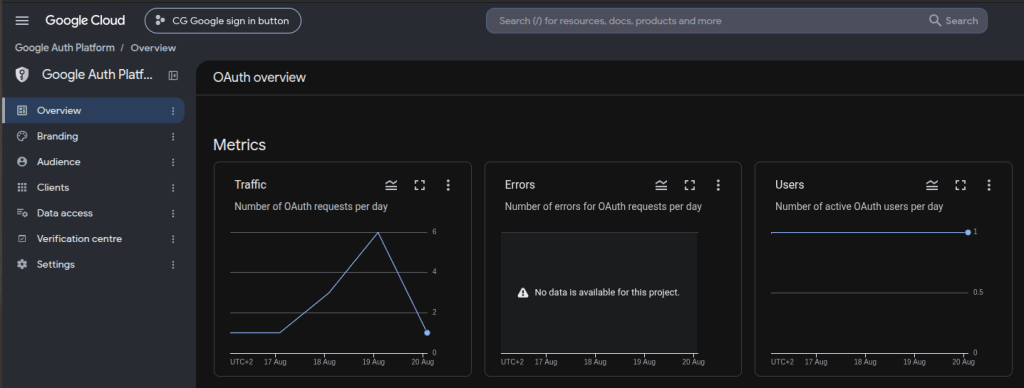The width and height of the screenshot is (1024, 388).
Task: Open Traffic chart more options menu
Action: pos(448,186)
